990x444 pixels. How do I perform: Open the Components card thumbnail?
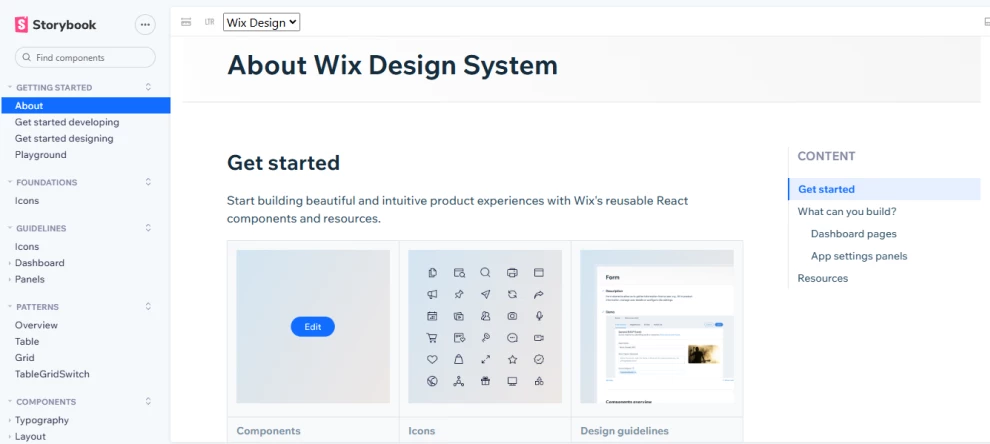point(313,327)
